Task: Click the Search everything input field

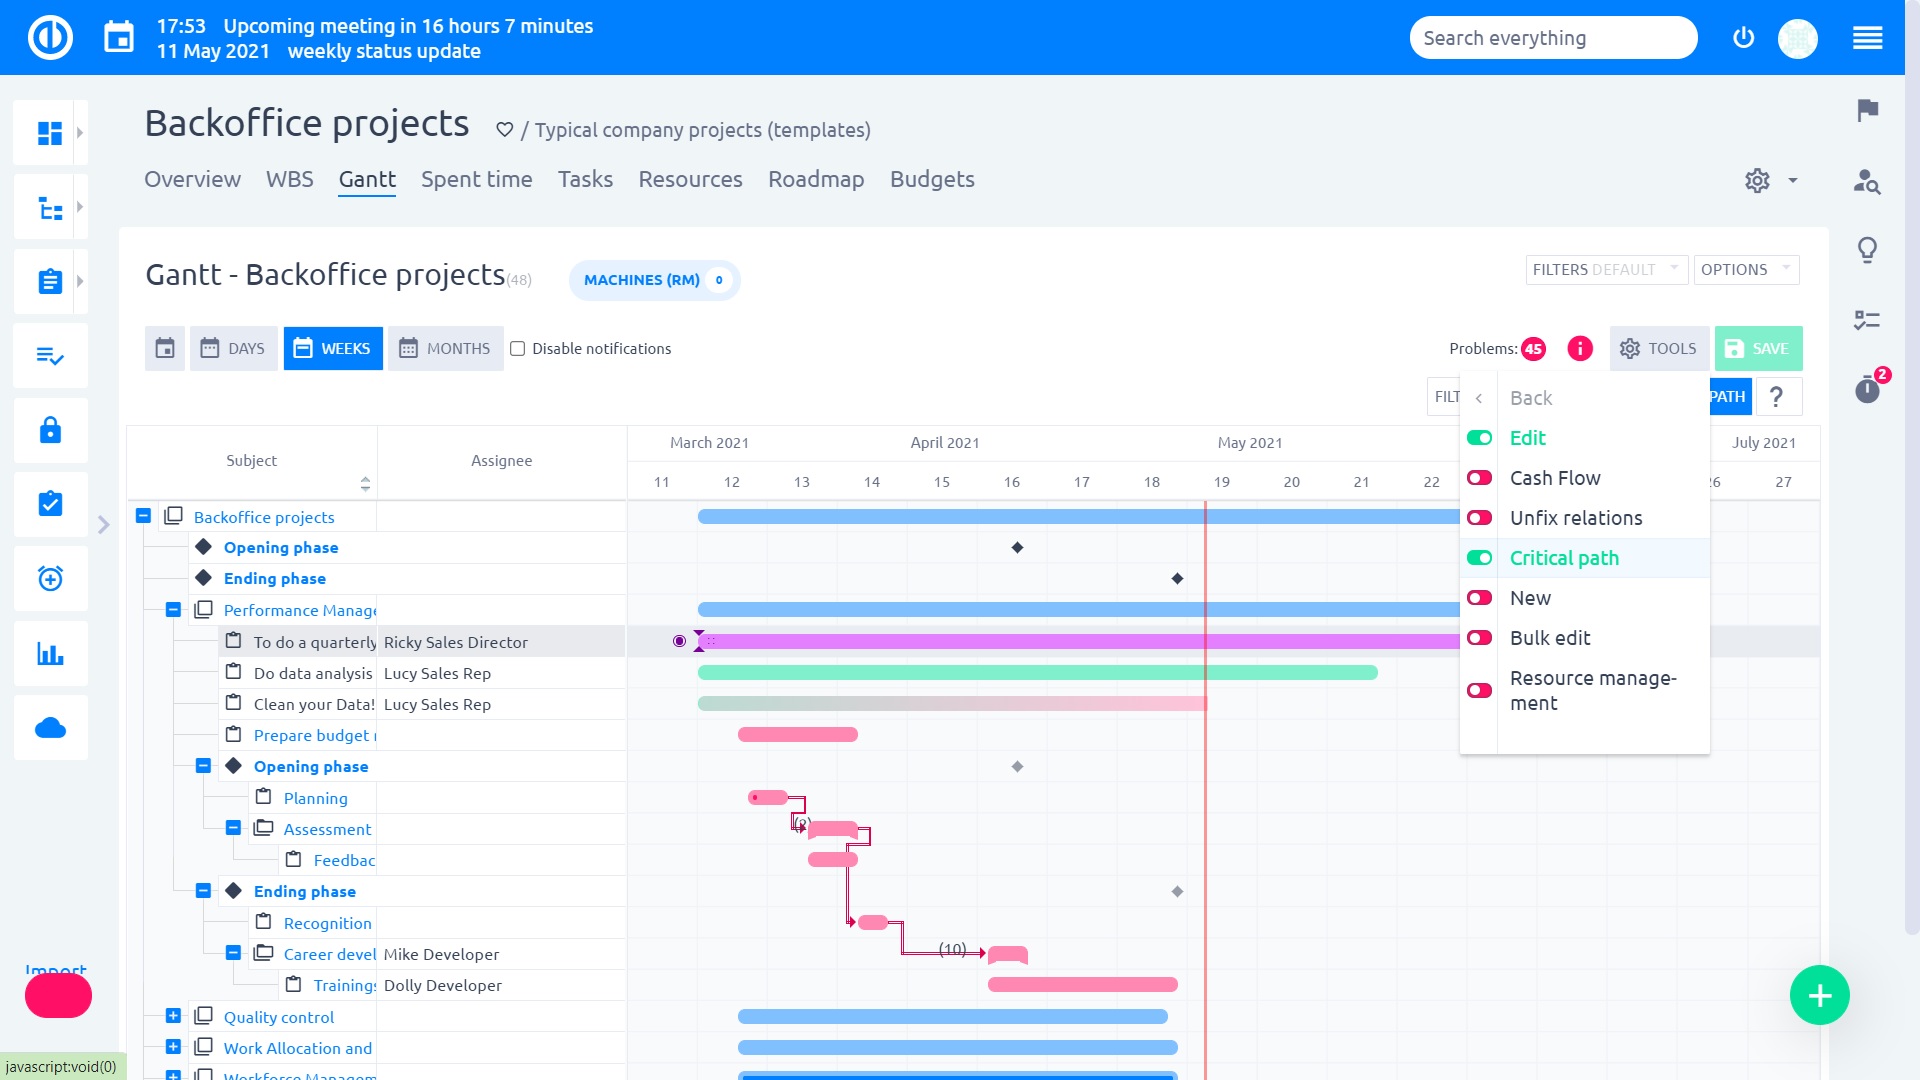Action: [x=1552, y=38]
